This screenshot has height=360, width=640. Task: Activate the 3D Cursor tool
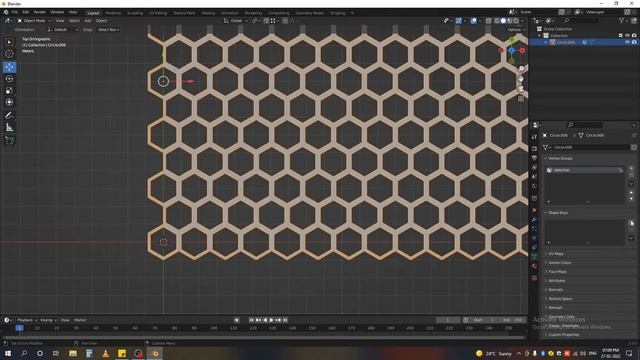point(9,54)
